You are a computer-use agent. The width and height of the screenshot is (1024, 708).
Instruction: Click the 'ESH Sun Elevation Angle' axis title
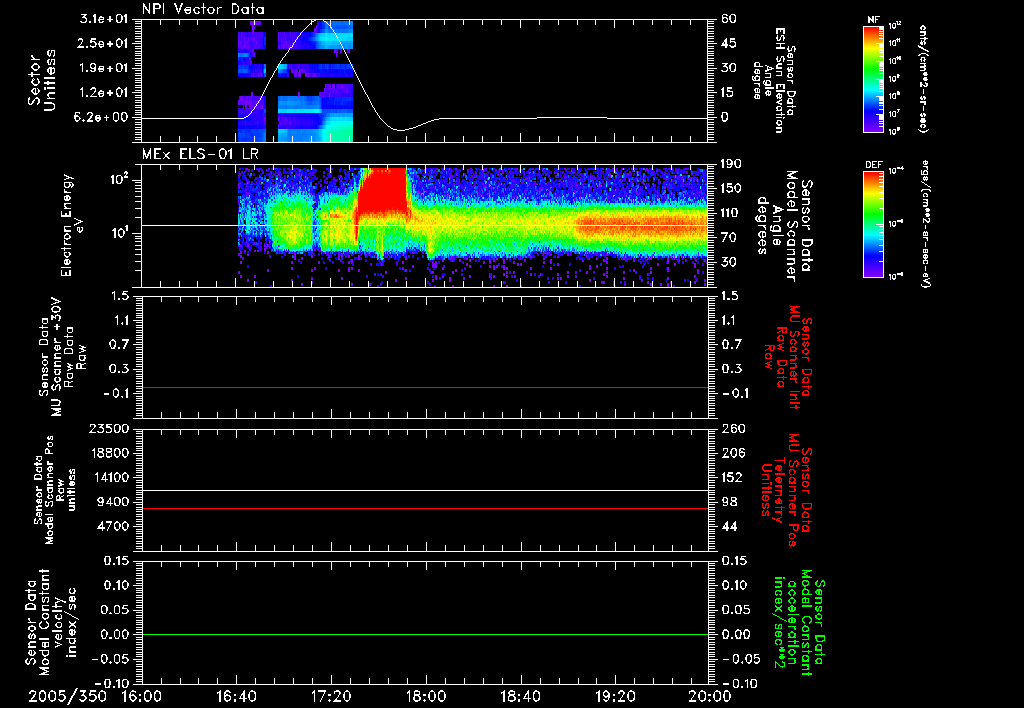tap(775, 80)
